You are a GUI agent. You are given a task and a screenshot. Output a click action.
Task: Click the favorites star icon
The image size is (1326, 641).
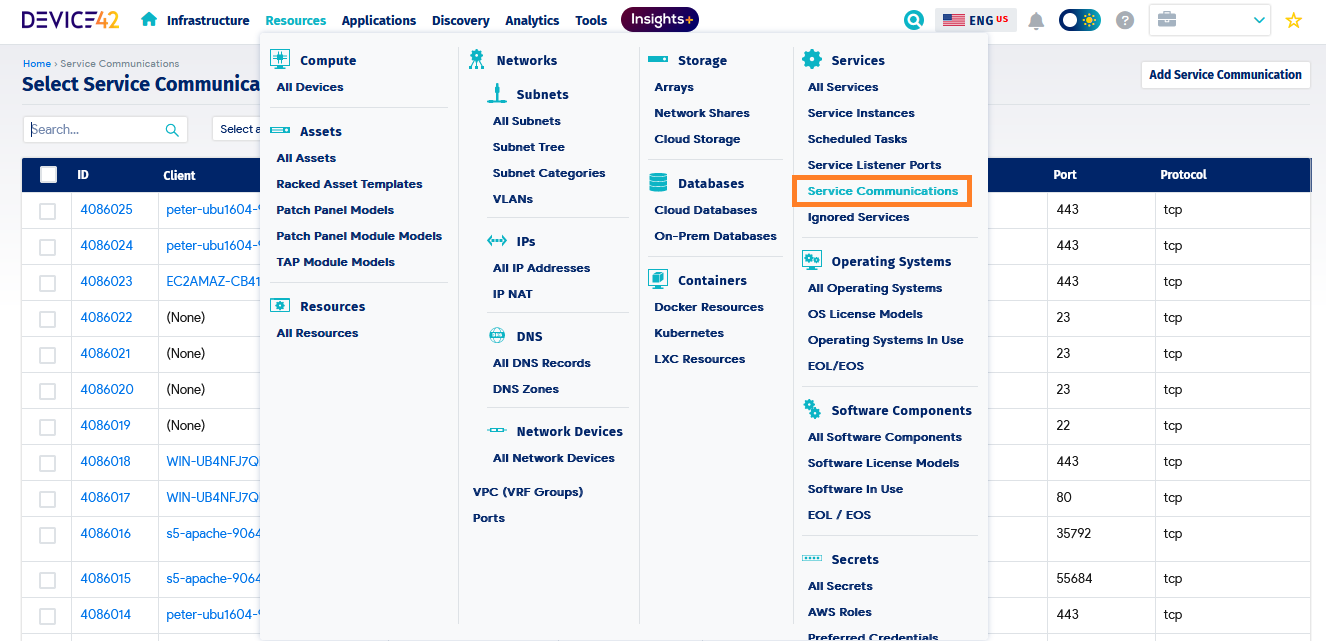[1293, 20]
